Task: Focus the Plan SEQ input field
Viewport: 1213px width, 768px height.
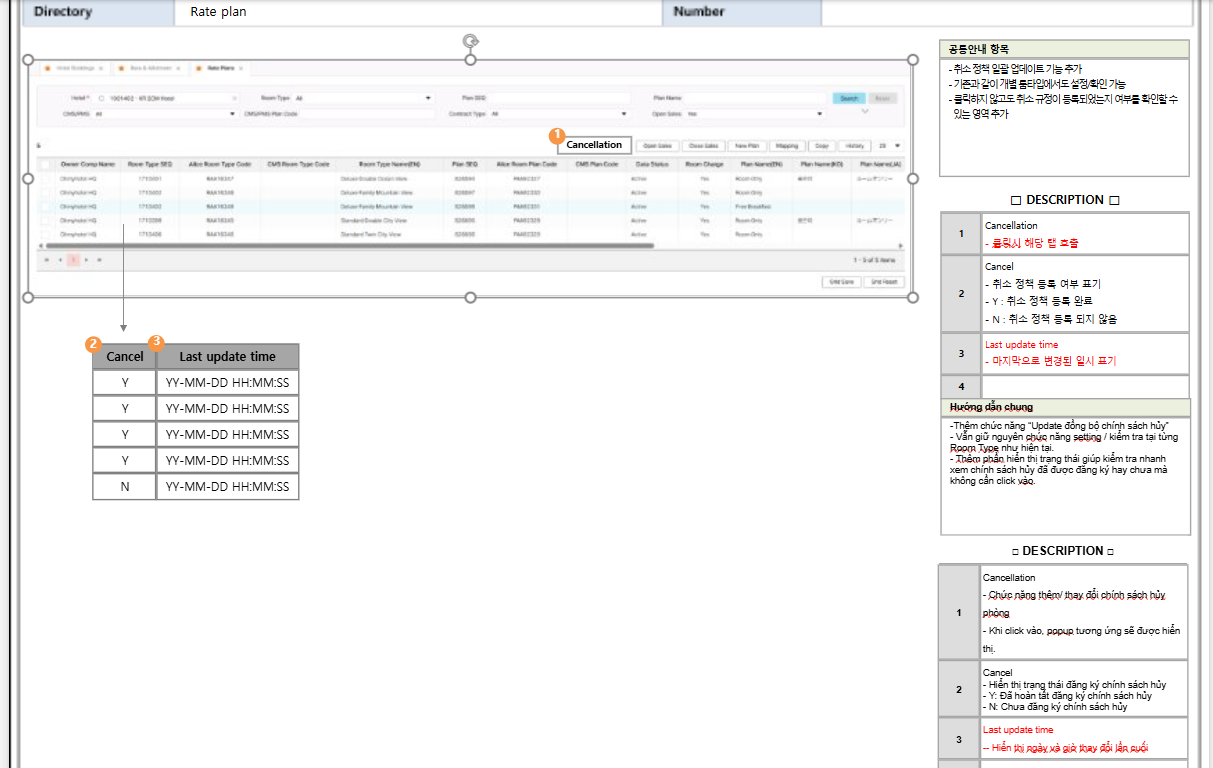Action: pos(560,98)
